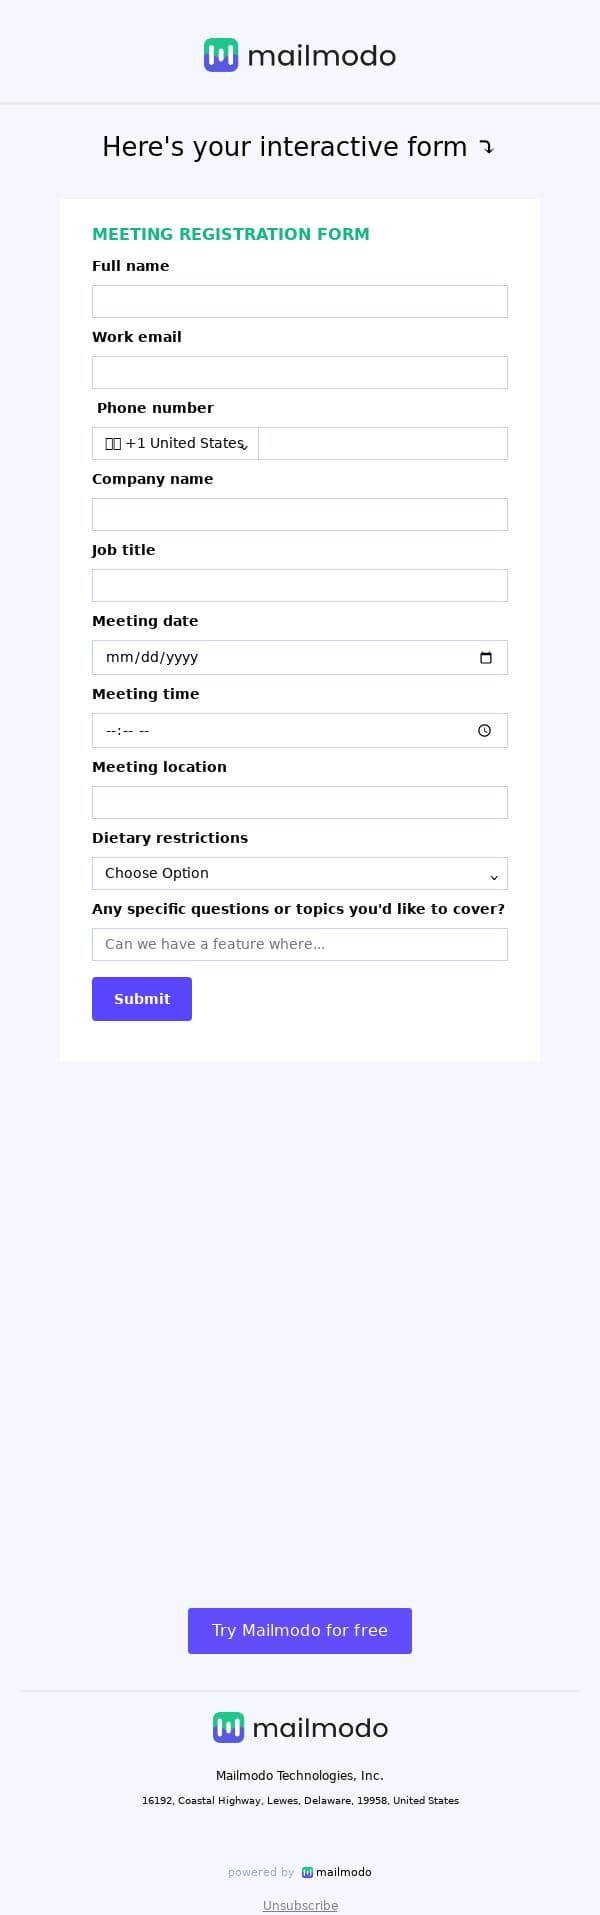Open the country code dropdown
The image size is (600, 1915).
[176, 444]
